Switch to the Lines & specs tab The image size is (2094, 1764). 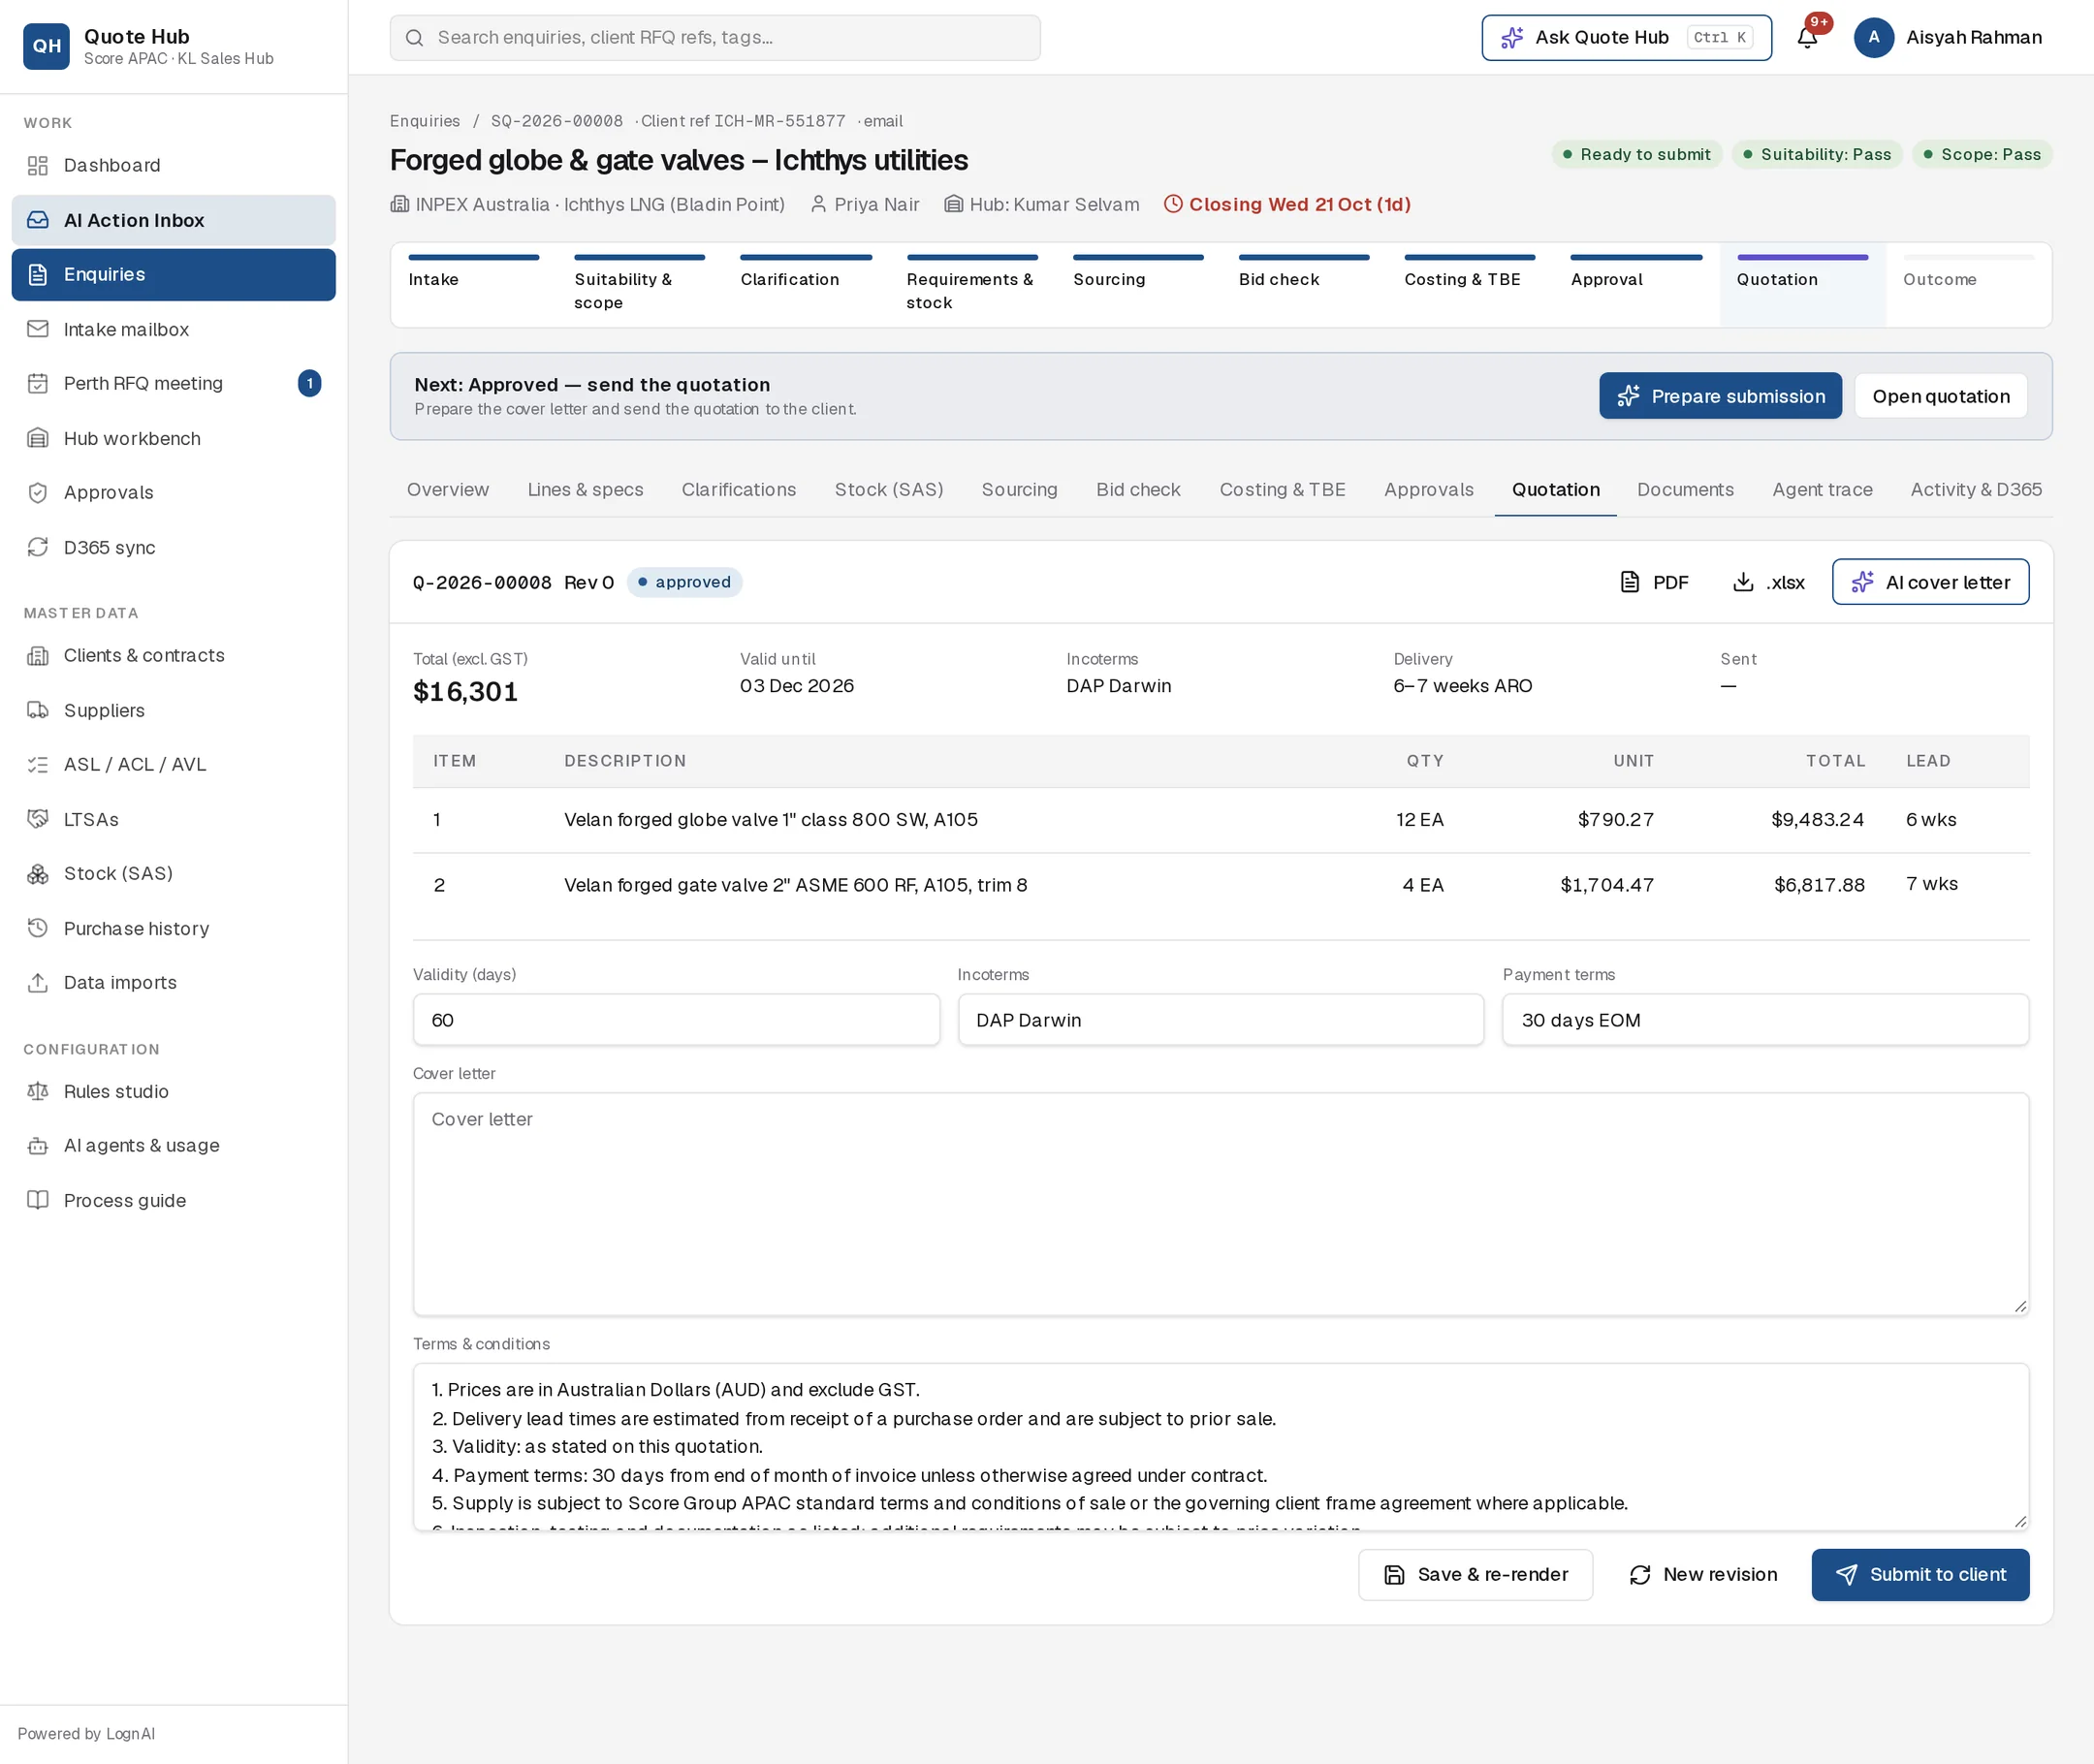click(x=585, y=490)
